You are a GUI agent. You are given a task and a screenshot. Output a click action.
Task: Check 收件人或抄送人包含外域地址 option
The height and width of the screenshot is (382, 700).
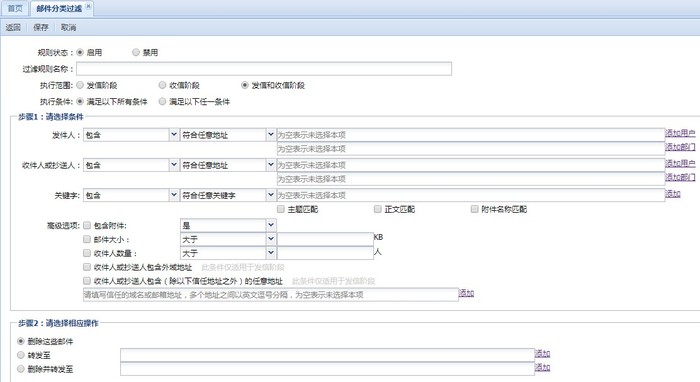(x=87, y=267)
